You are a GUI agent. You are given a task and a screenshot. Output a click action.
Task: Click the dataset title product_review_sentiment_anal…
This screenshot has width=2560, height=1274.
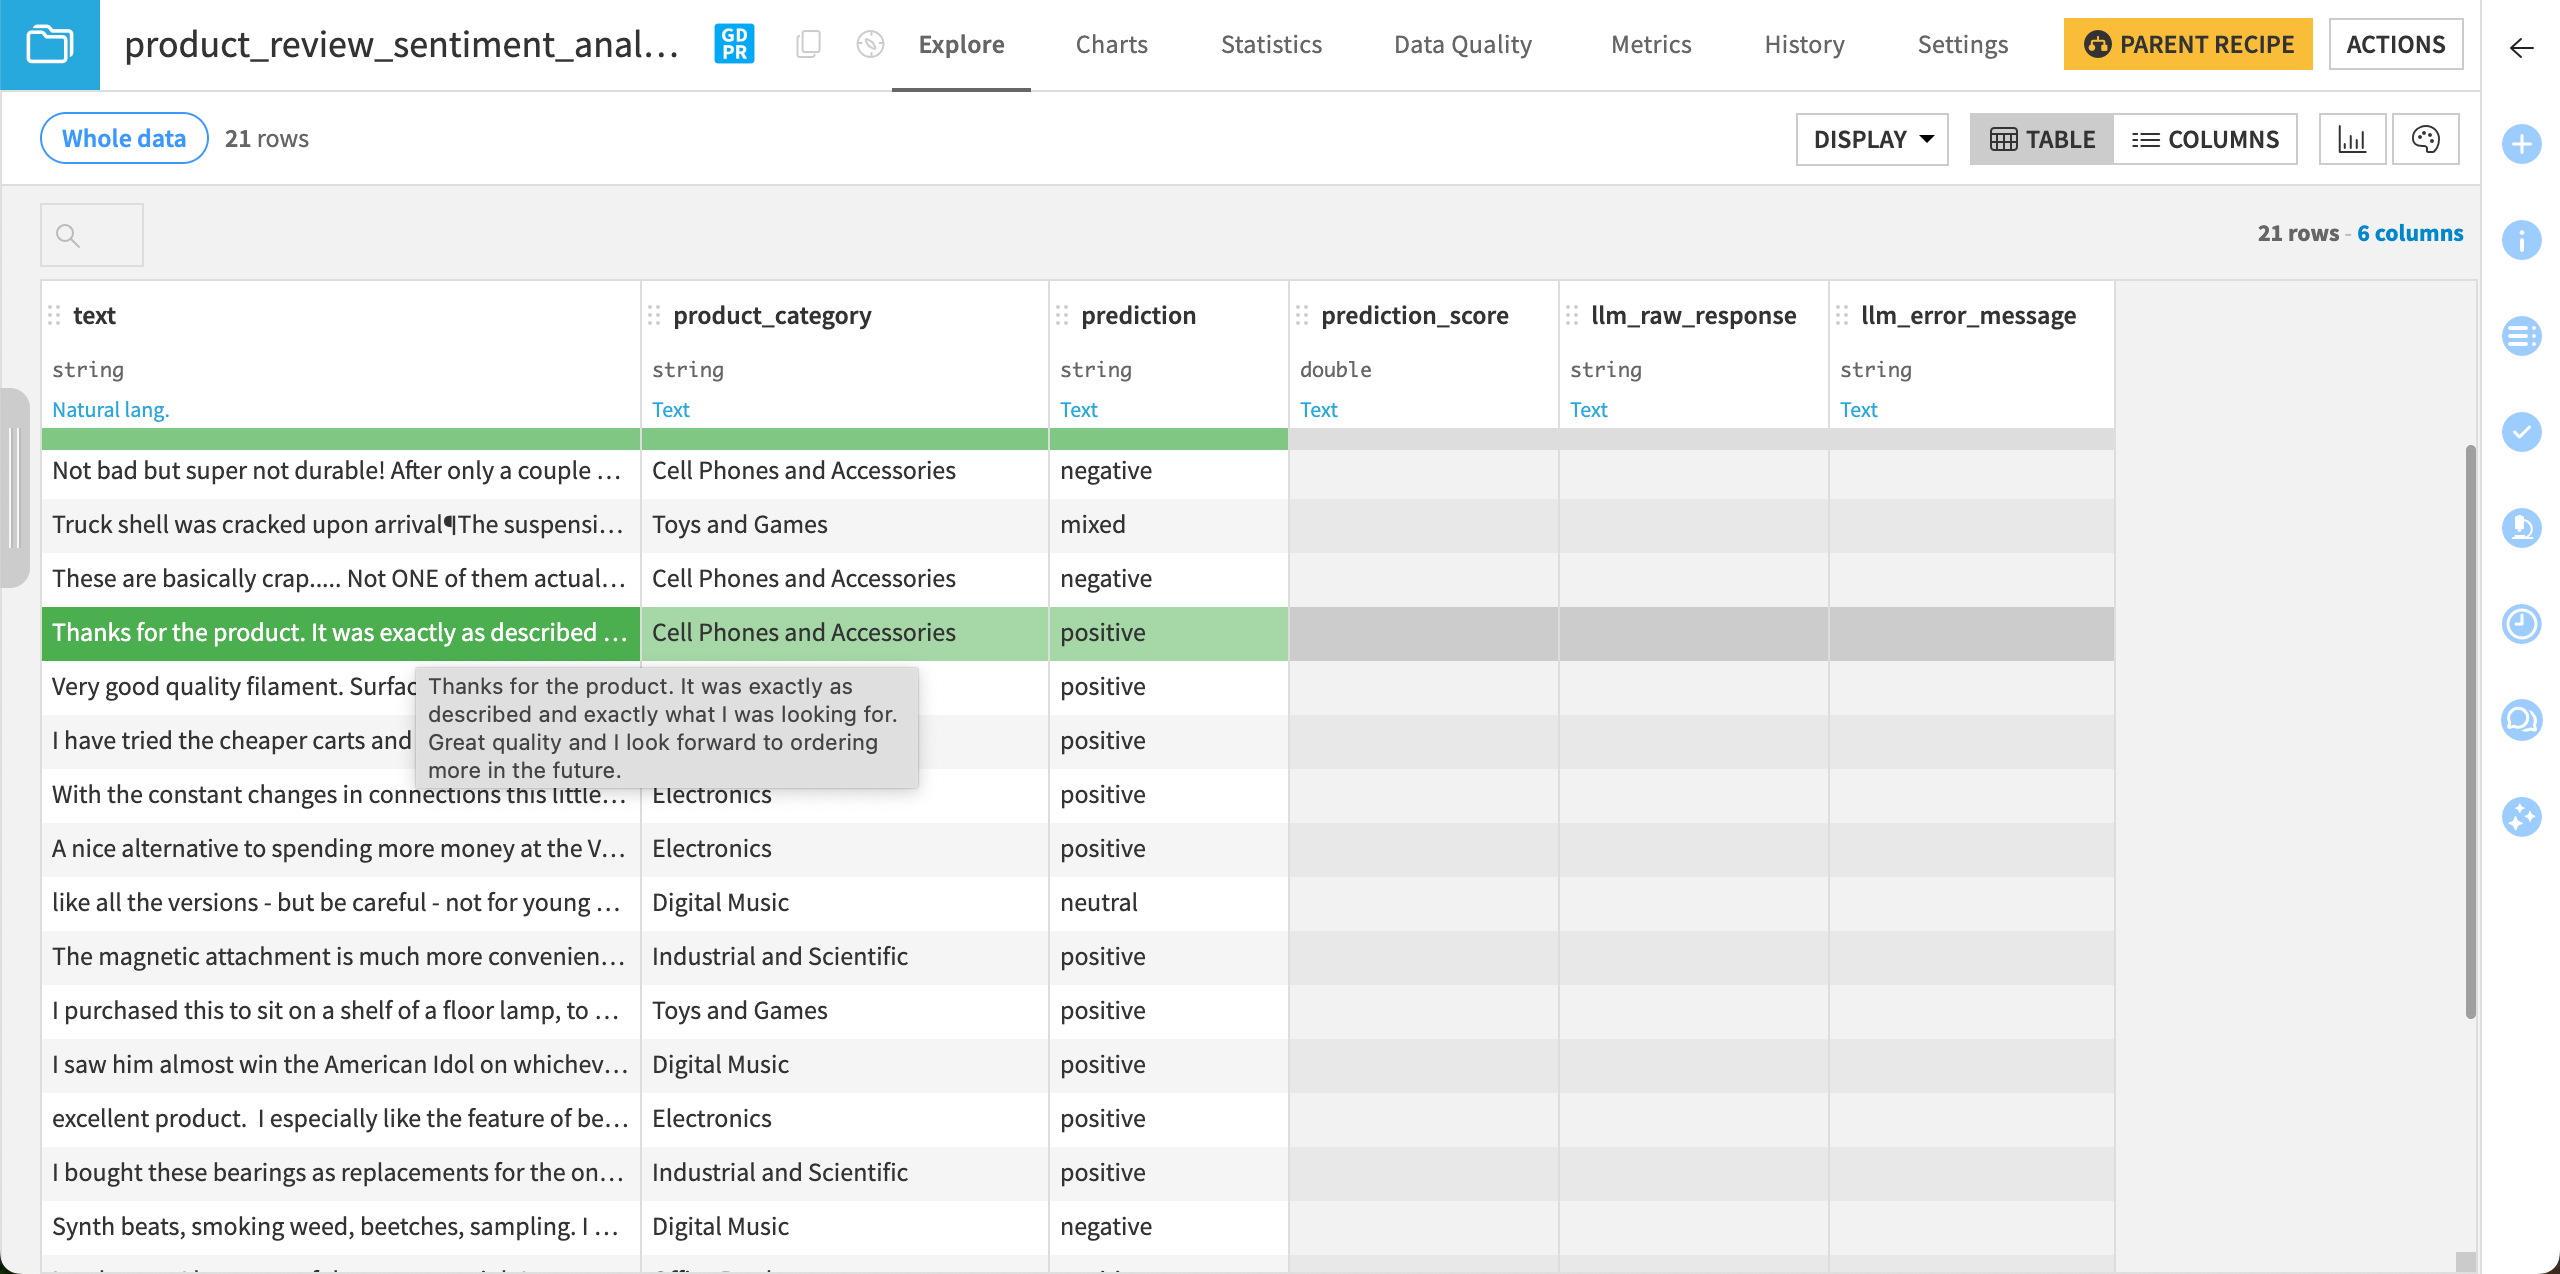click(401, 45)
